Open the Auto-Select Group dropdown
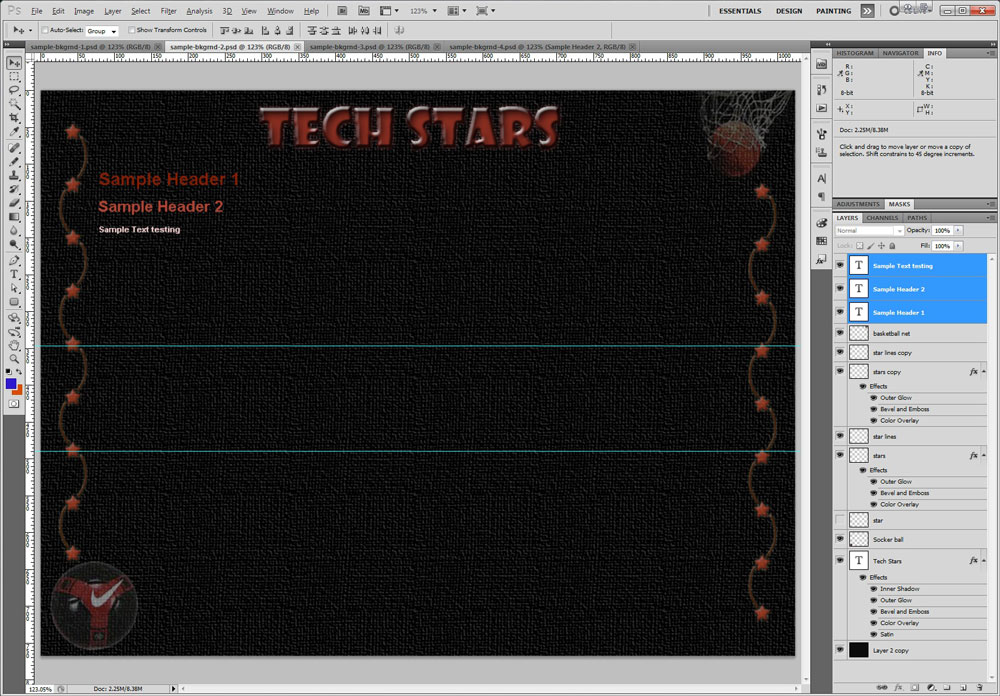This screenshot has height=696, width=1000. tap(102, 31)
